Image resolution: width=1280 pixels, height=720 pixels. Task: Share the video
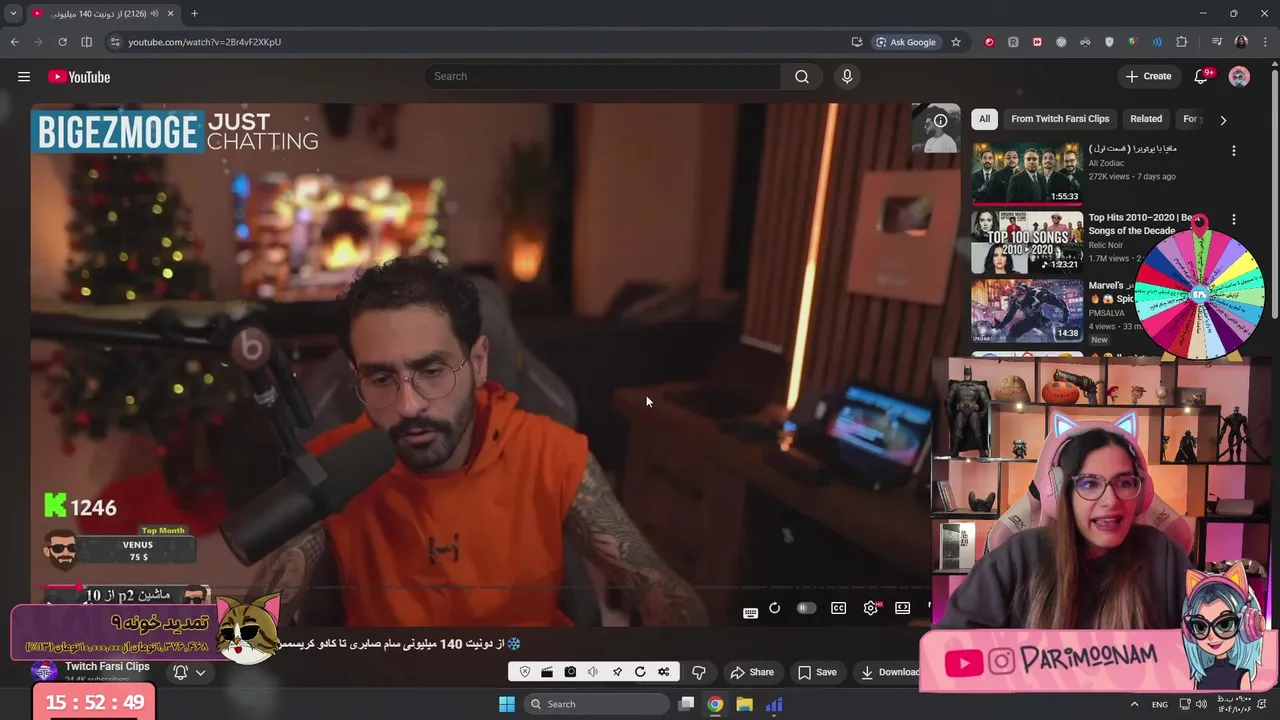tap(752, 672)
